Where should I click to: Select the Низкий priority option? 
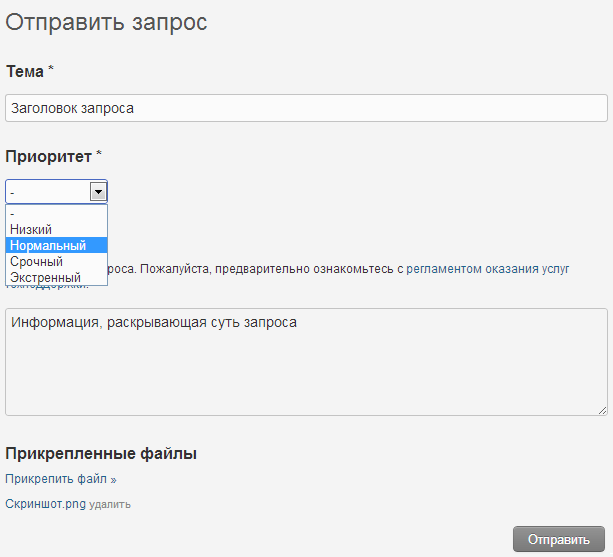click(31, 229)
